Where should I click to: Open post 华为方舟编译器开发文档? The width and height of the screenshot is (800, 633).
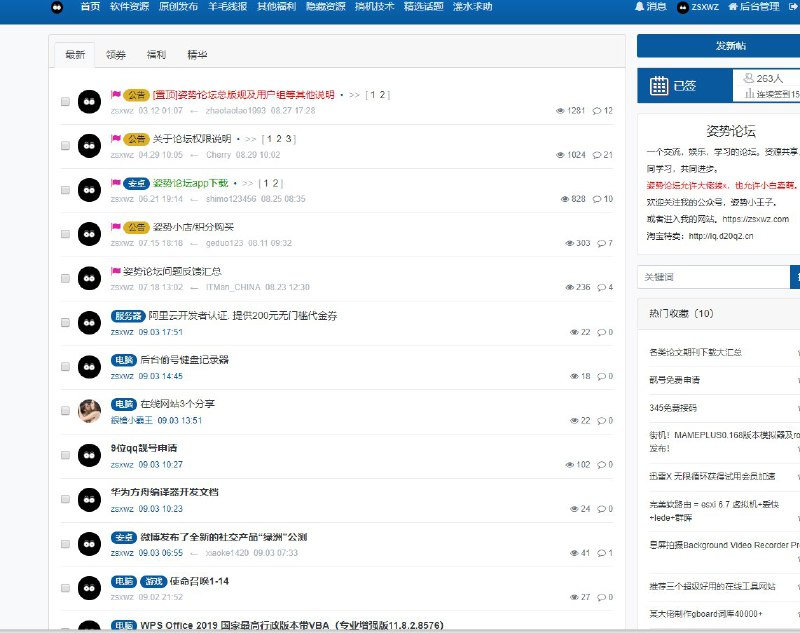(x=165, y=492)
